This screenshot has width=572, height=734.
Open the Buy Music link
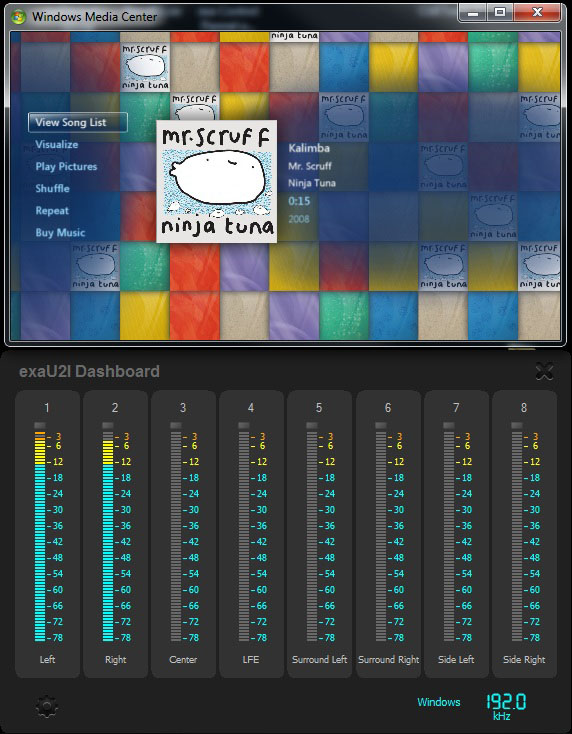click(60, 233)
